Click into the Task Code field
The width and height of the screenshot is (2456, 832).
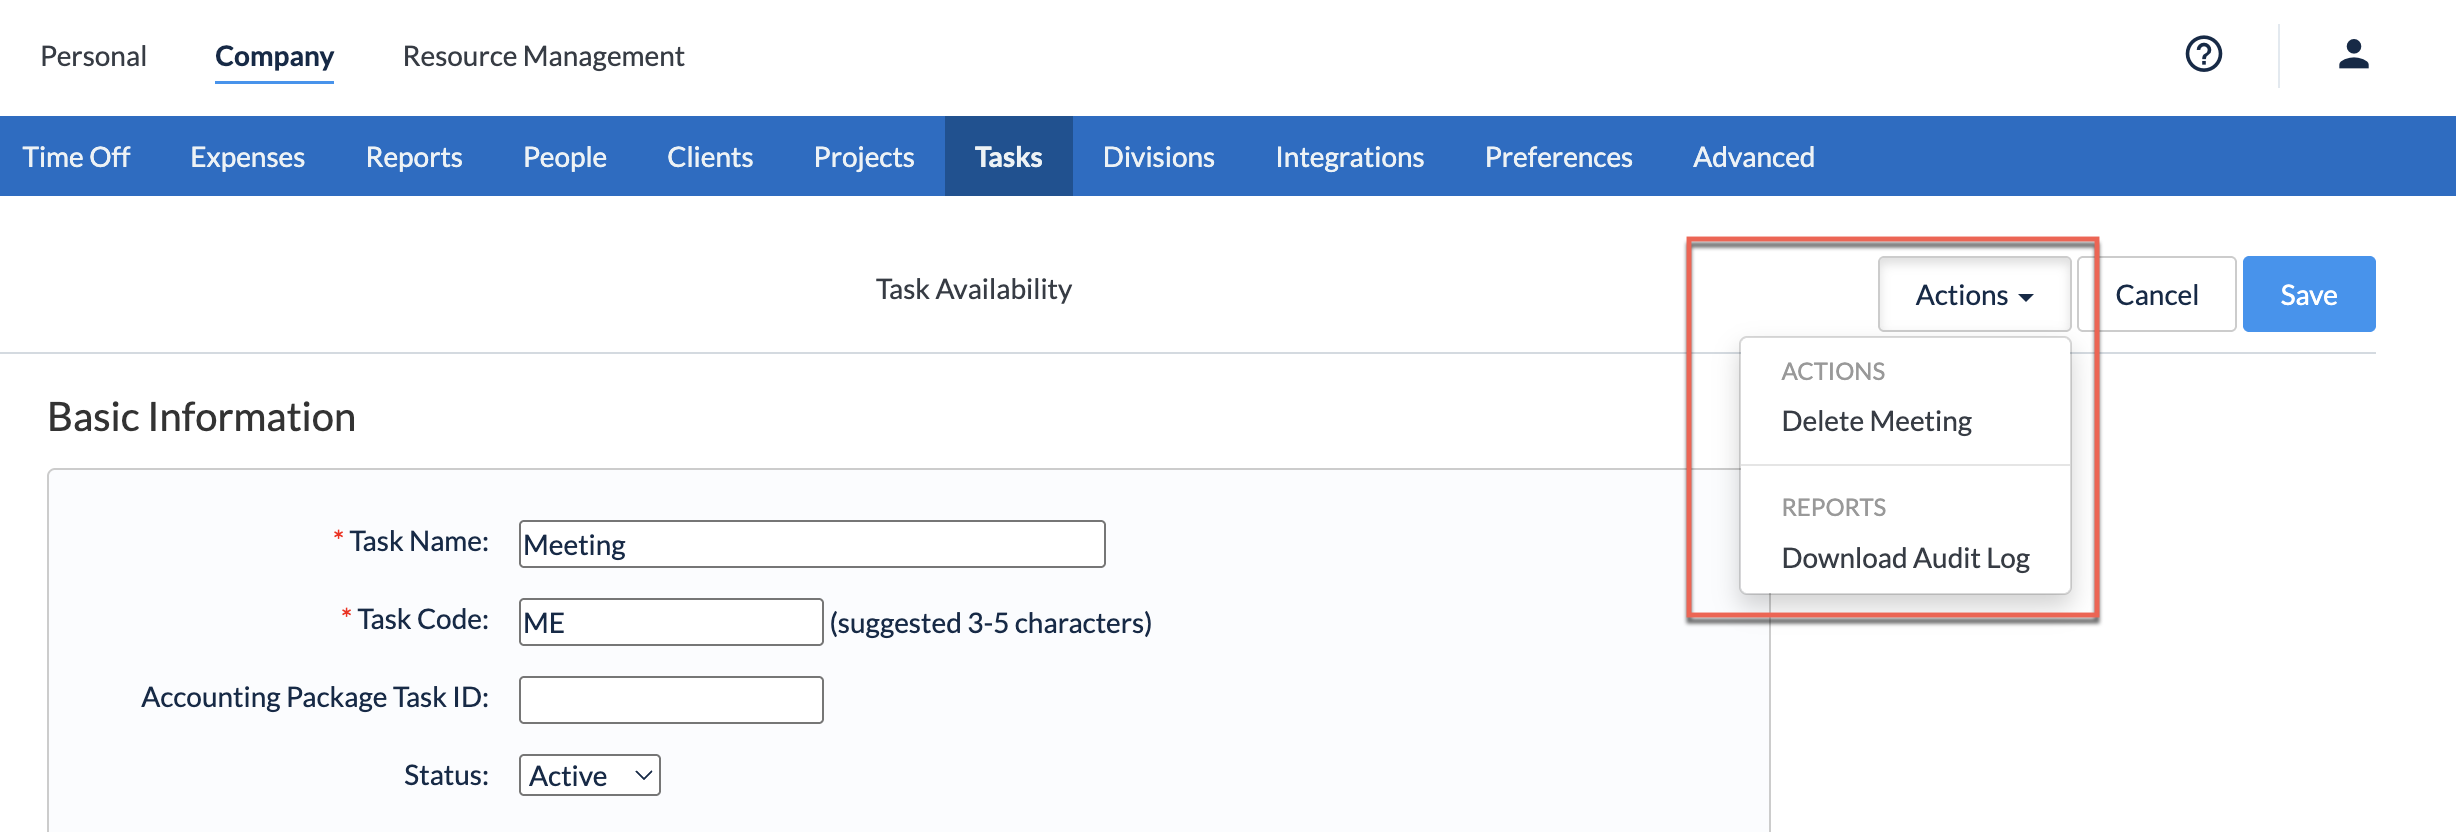pos(671,622)
